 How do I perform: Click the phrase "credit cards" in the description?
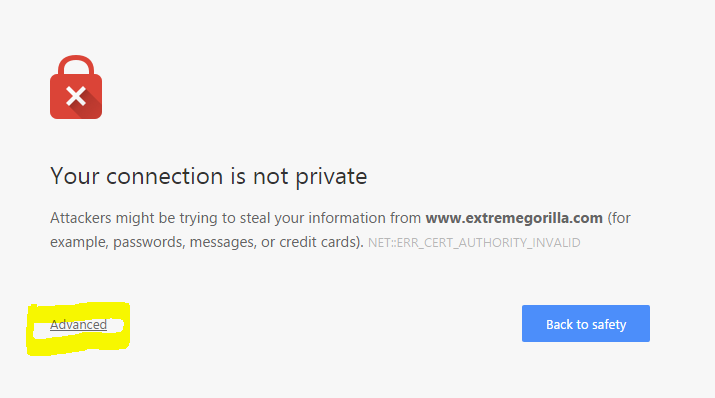click(x=318, y=242)
